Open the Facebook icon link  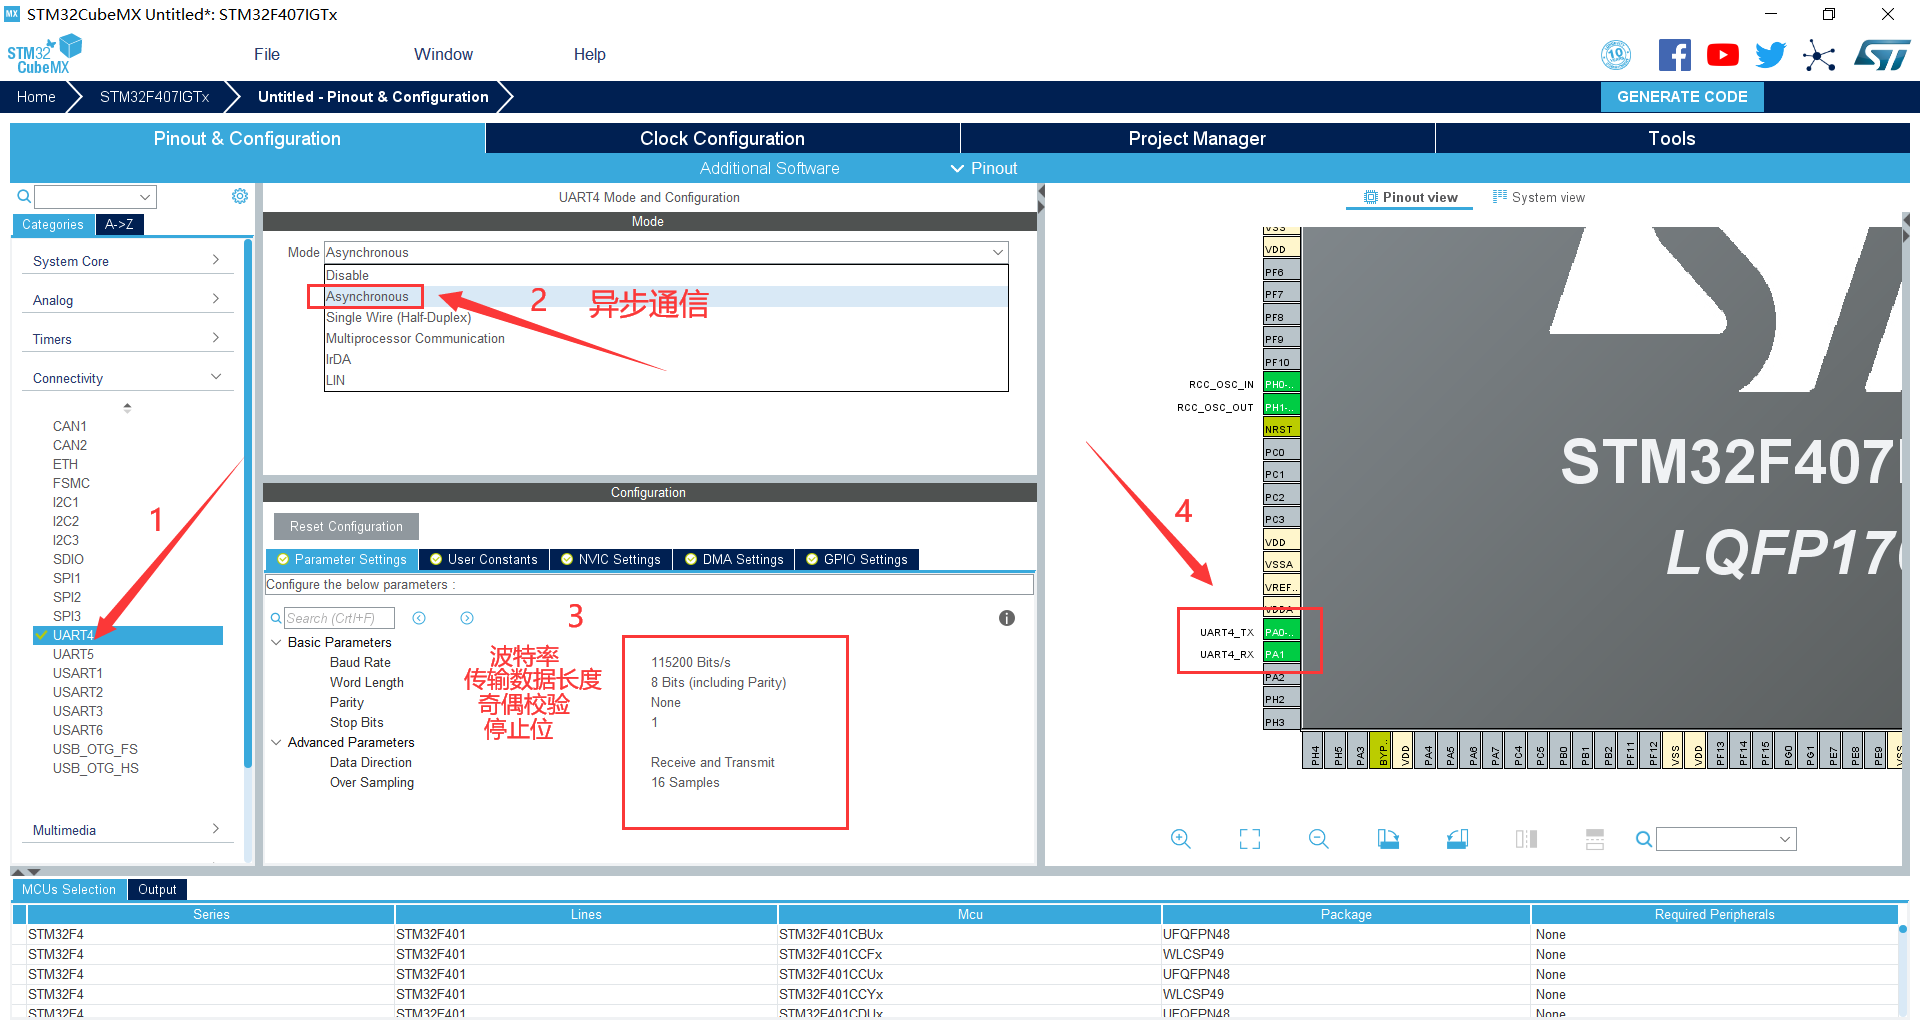[x=1674, y=55]
